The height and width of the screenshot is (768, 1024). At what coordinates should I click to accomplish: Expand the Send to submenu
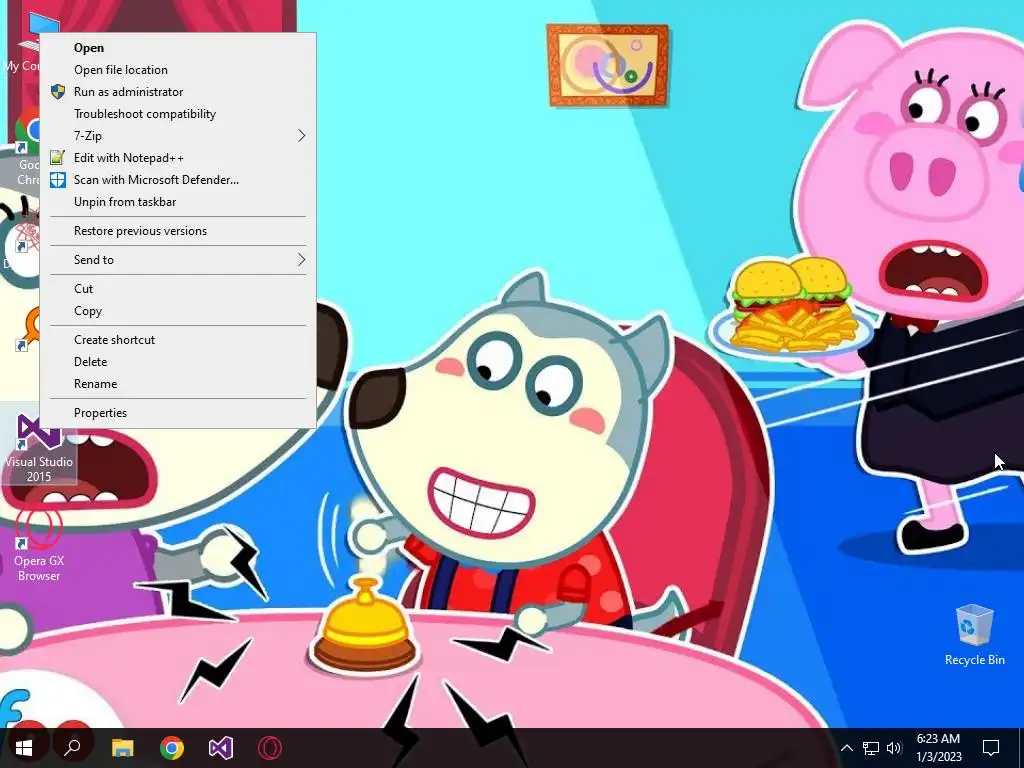point(178,260)
